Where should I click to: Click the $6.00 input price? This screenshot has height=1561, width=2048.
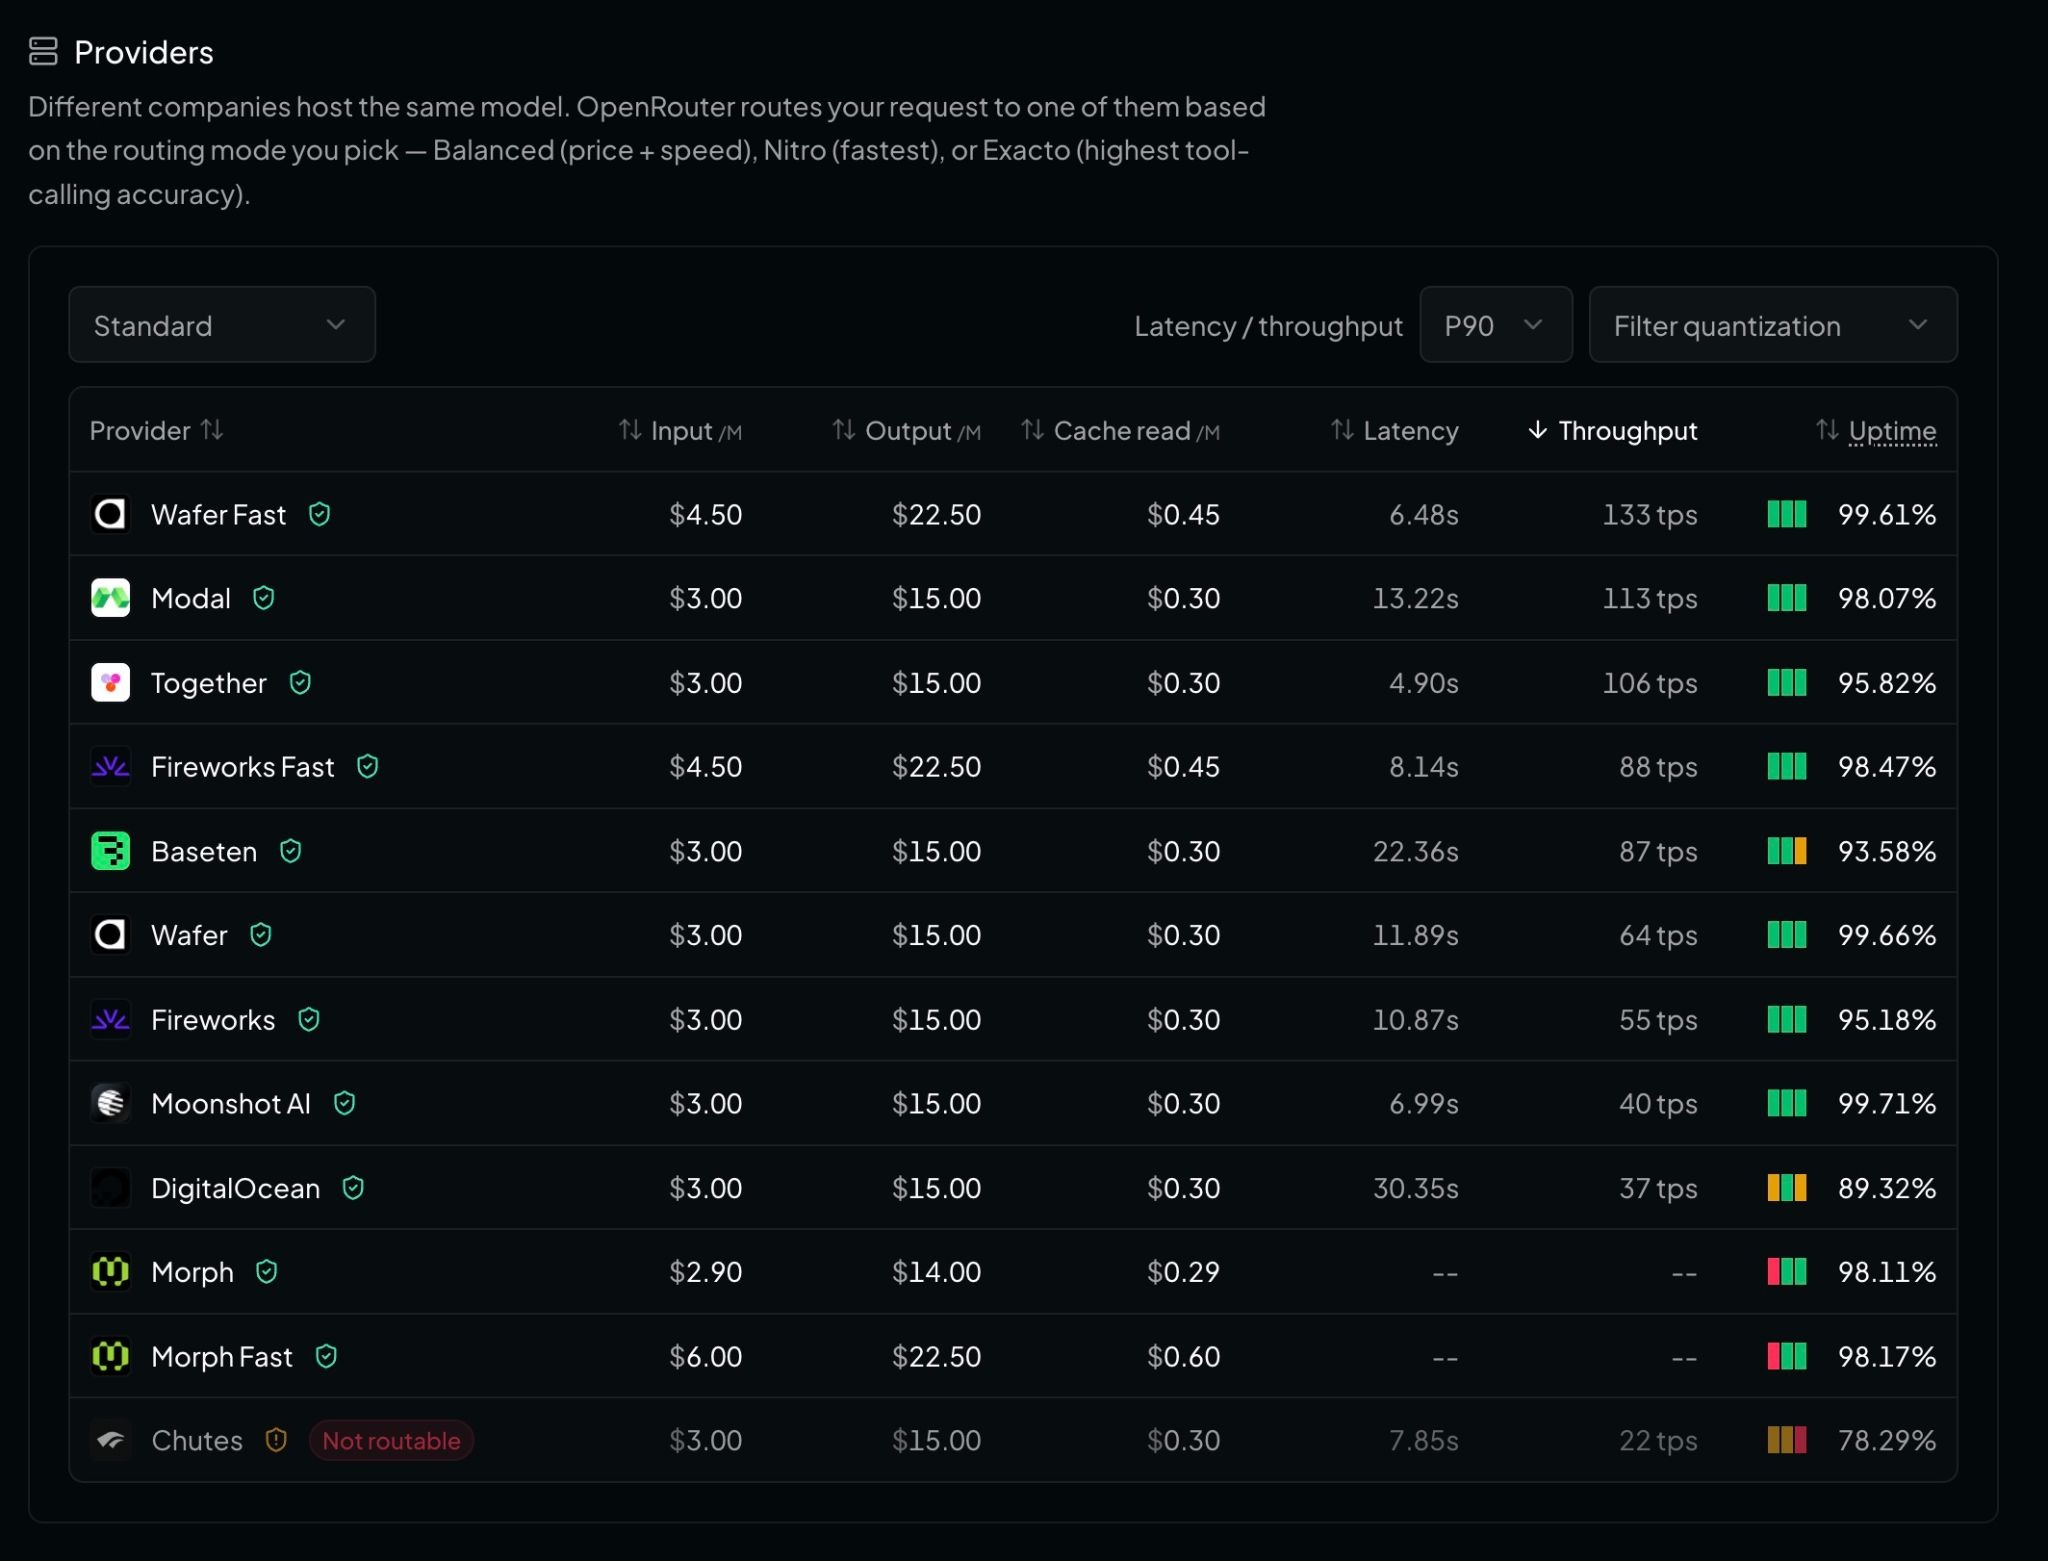point(706,1356)
